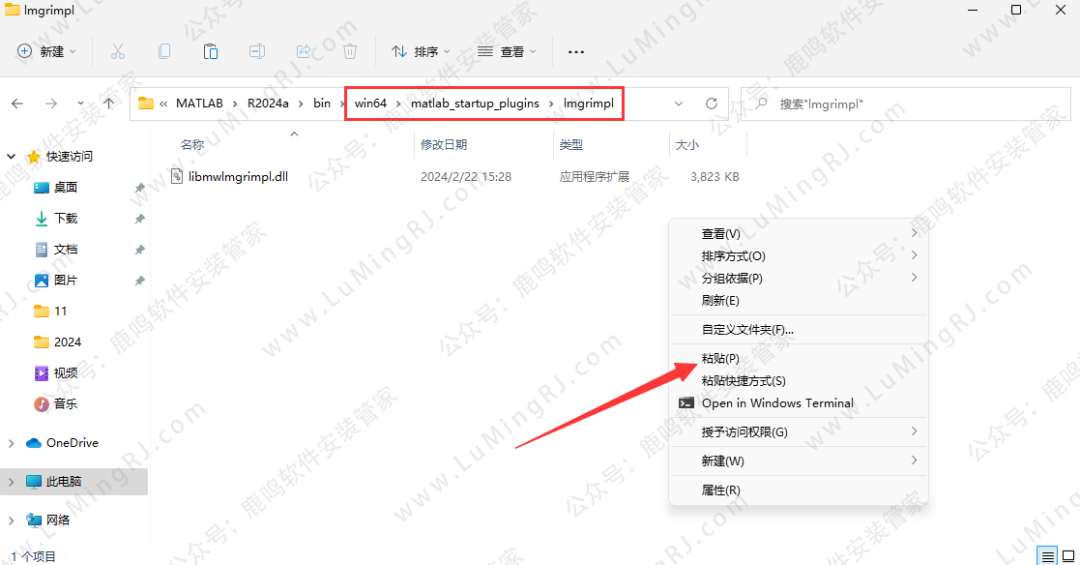Viewport: 1080px width, 565px height.
Task: Select 此电脑 in navigation pane
Action: point(63,482)
